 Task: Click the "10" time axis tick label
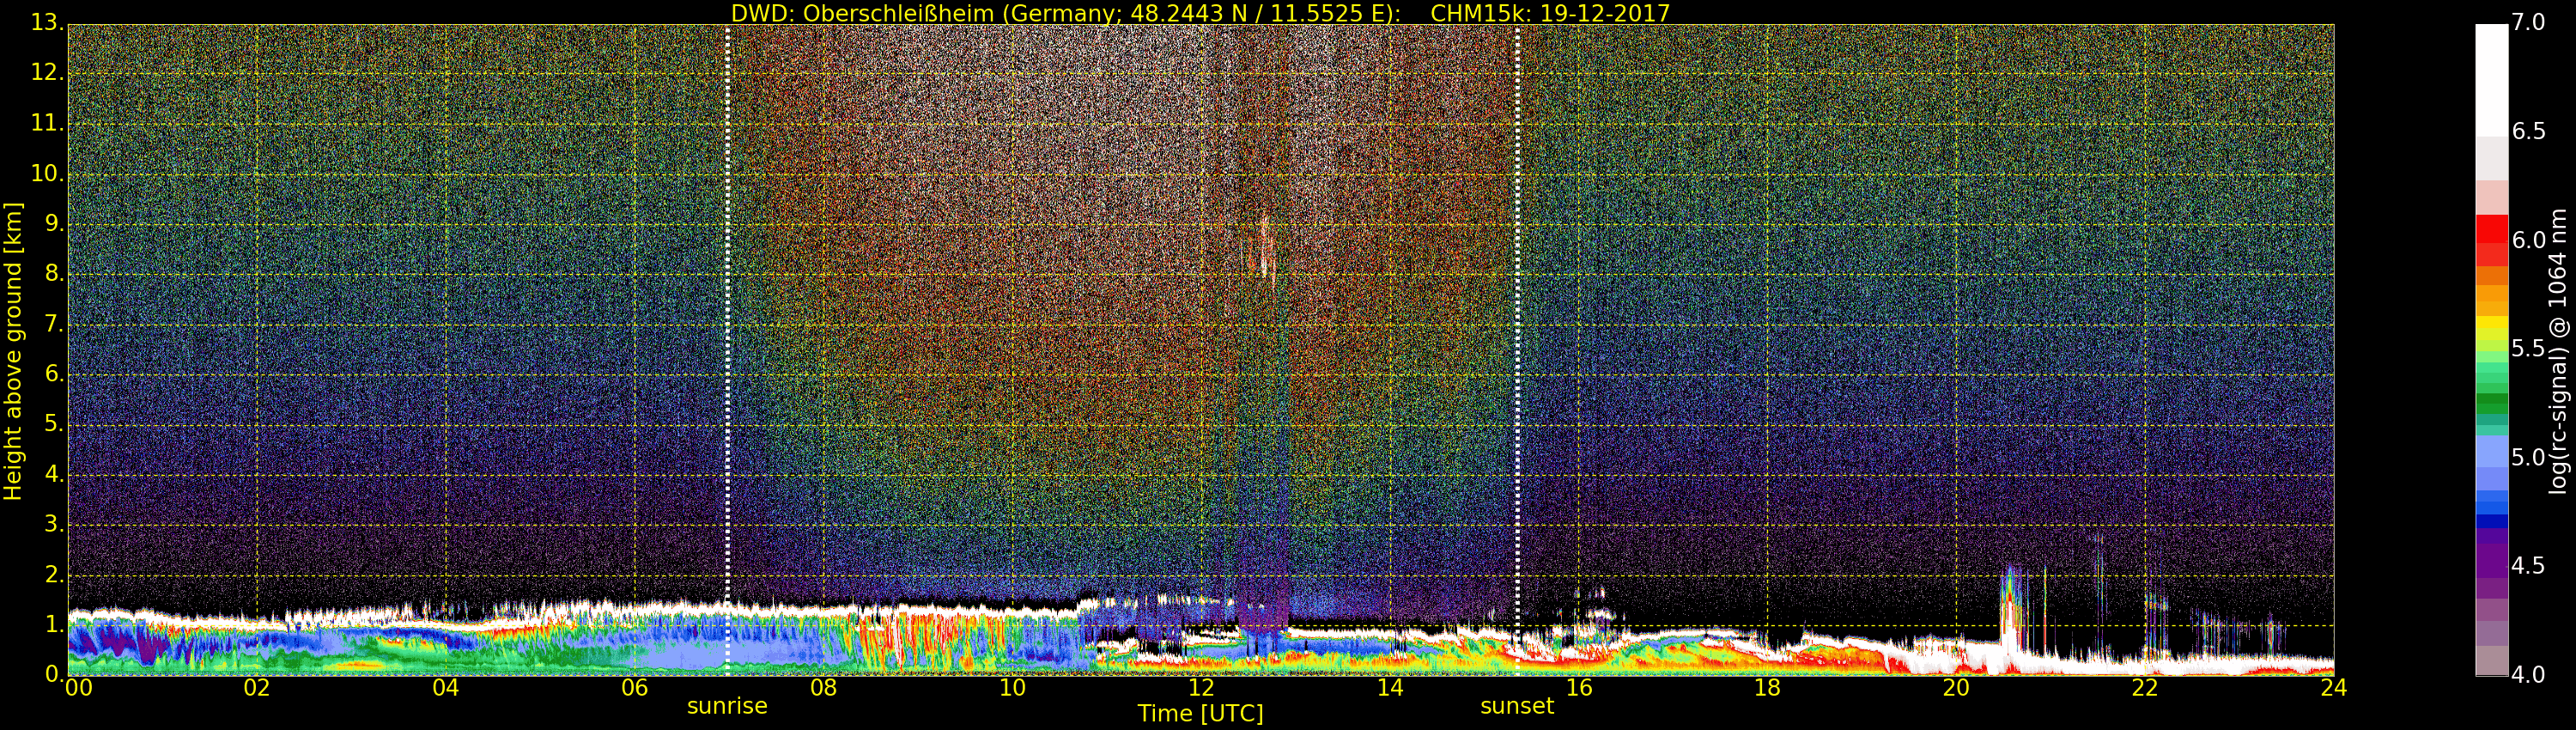tap(1012, 688)
